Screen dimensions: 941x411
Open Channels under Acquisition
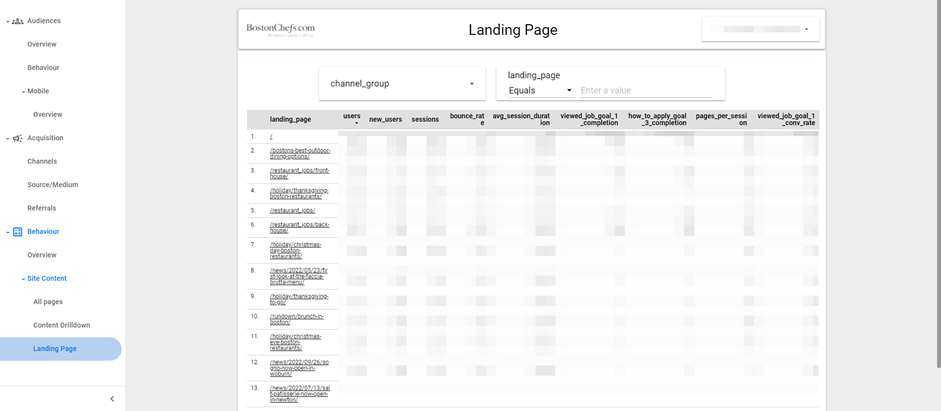tap(42, 161)
